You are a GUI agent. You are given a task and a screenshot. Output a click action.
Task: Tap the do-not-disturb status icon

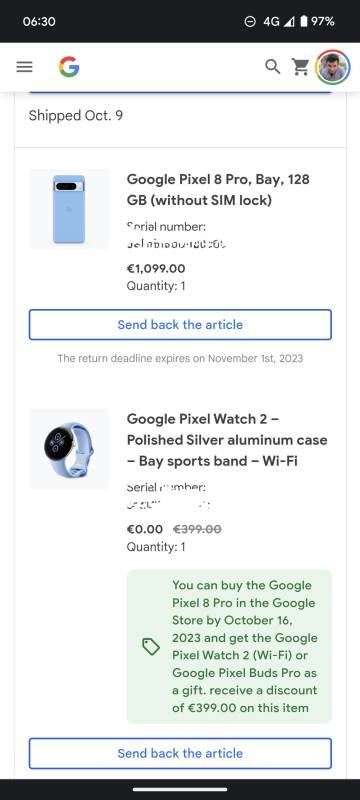click(x=250, y=21)
